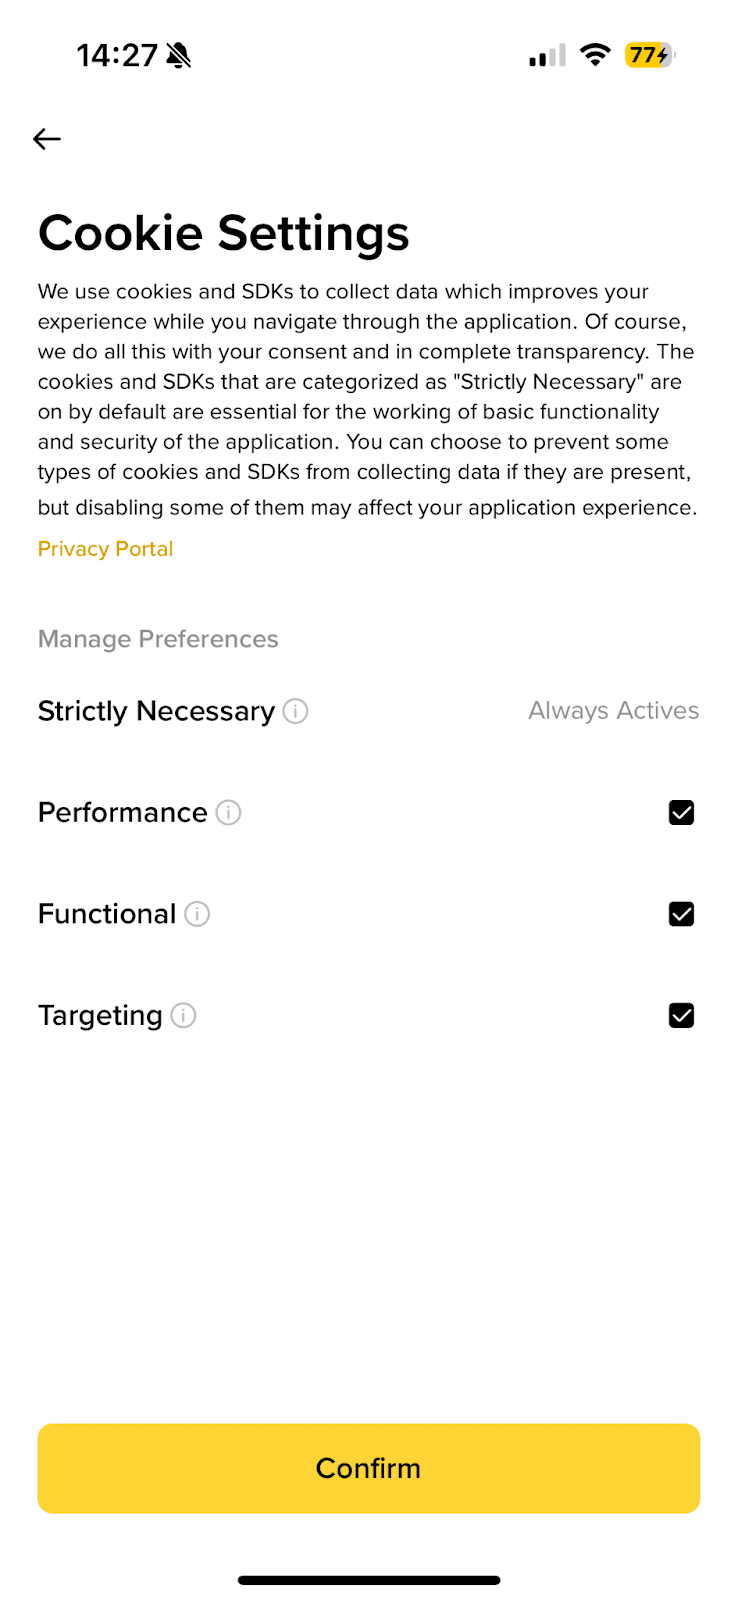Show info for Functional cookies
Viewport: 738px width, 1600px height.
coord(198,914)
